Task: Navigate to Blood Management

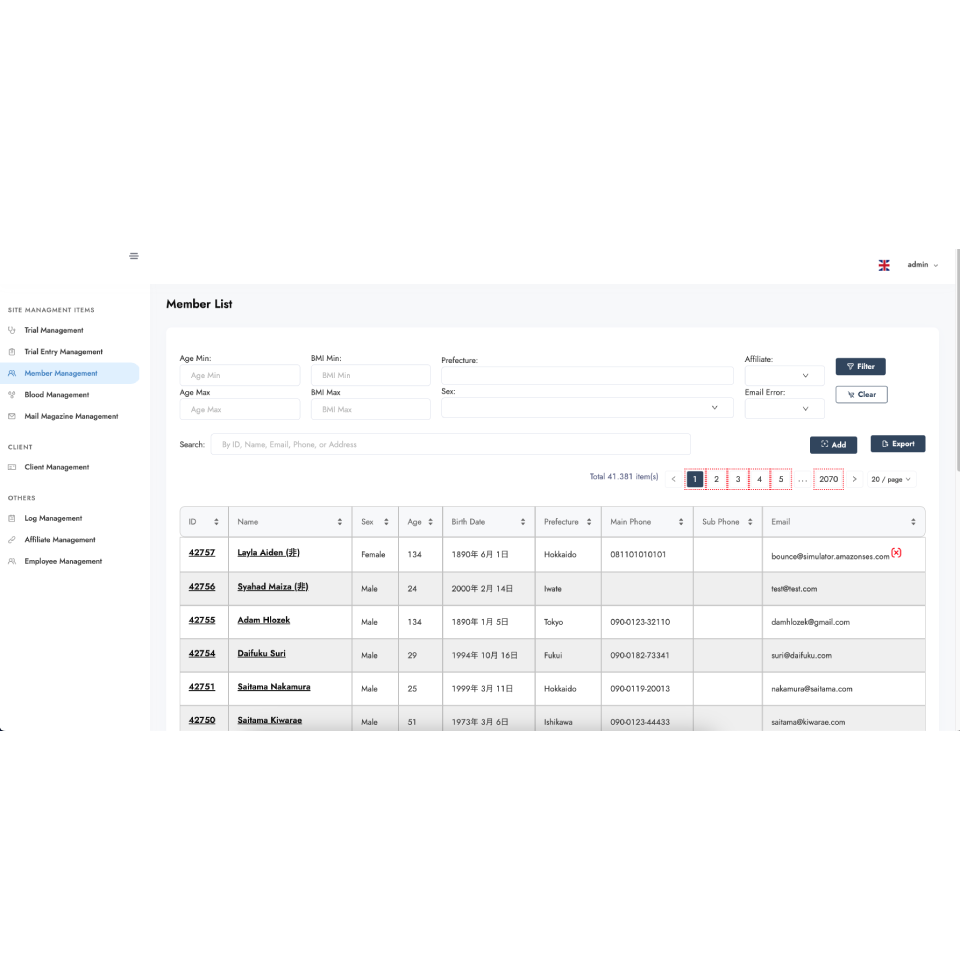Action: [x=57, y=395]
